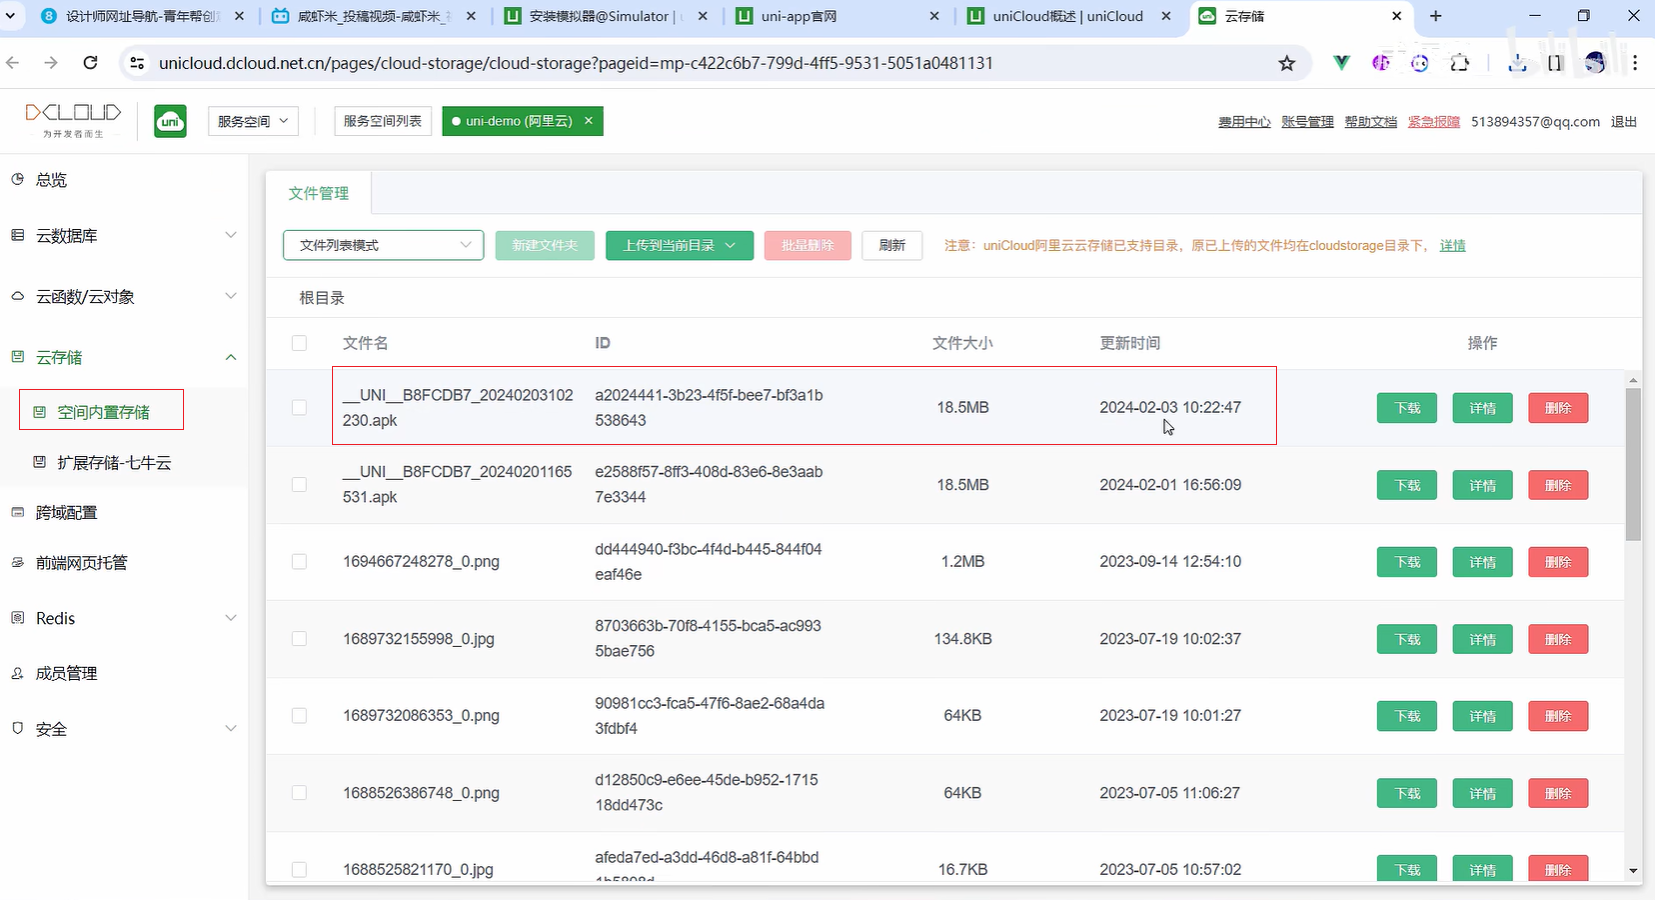Select the 文件管理 tab
The height and width of the screenshot is (900, 1655).
tap(319, 193)
